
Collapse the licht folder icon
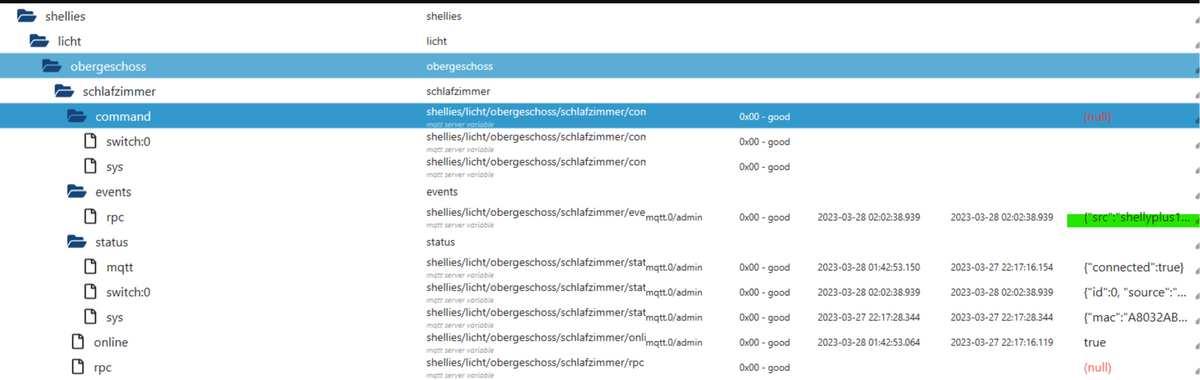tap(39, 42)
